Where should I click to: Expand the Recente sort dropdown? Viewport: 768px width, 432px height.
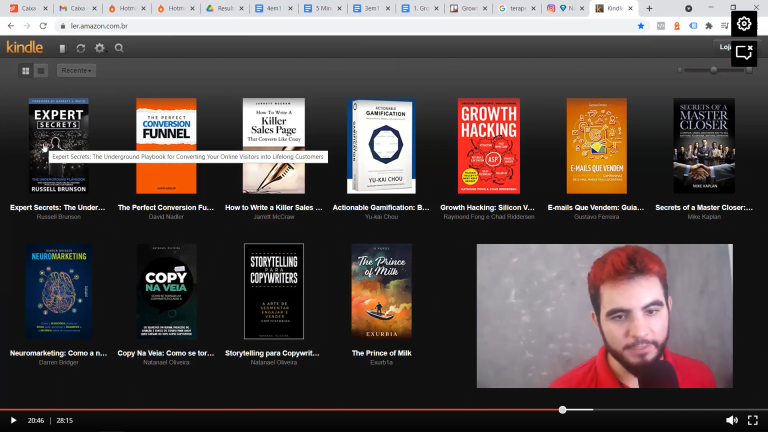77,71
